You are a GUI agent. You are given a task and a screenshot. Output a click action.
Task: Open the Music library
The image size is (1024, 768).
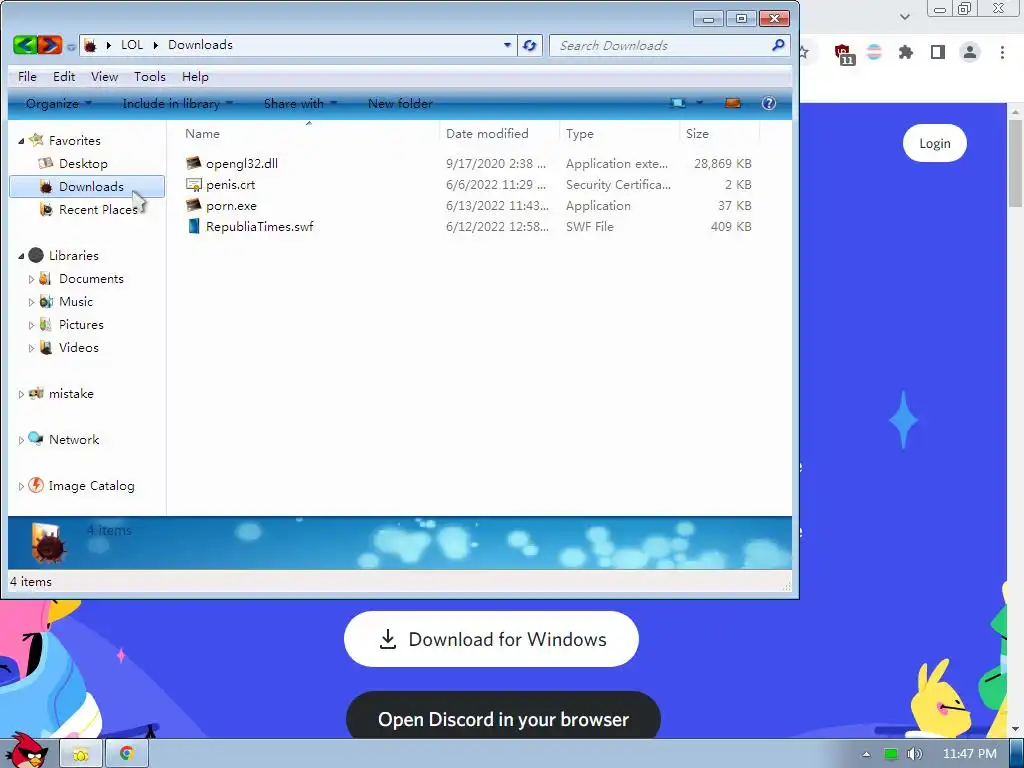[x=76, y=302]
